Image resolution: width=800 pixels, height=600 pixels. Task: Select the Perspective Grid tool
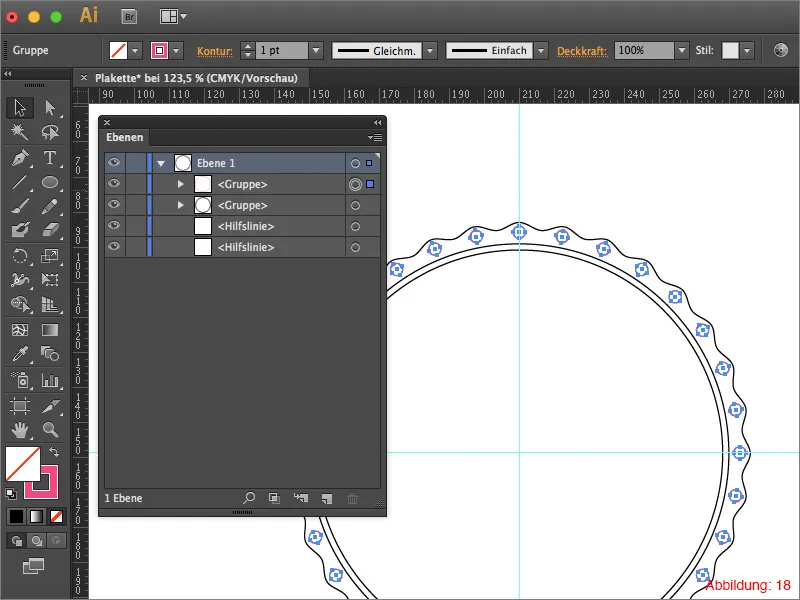coord(49,304)
